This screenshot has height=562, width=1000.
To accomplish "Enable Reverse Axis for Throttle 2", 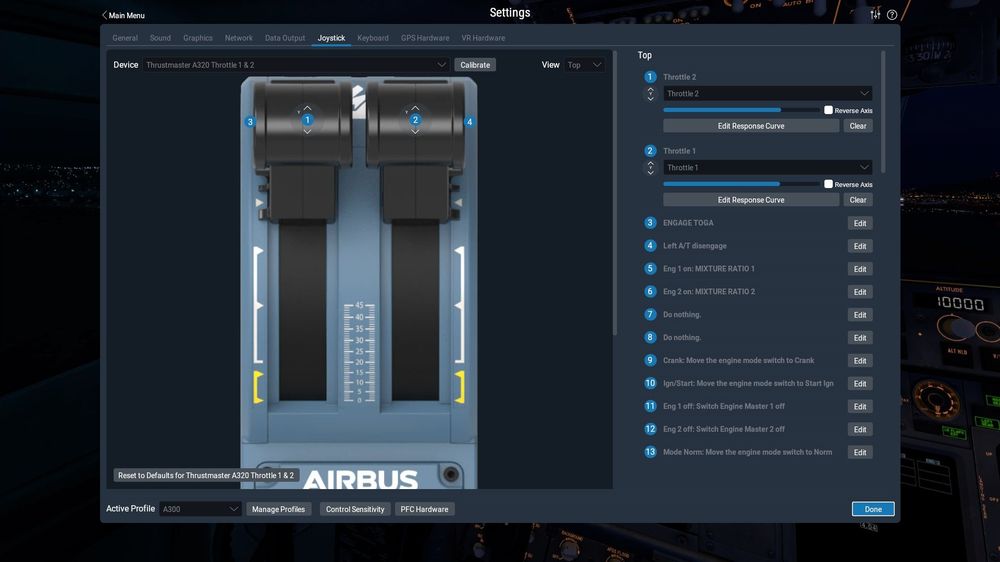I will (x=828, y=110).
